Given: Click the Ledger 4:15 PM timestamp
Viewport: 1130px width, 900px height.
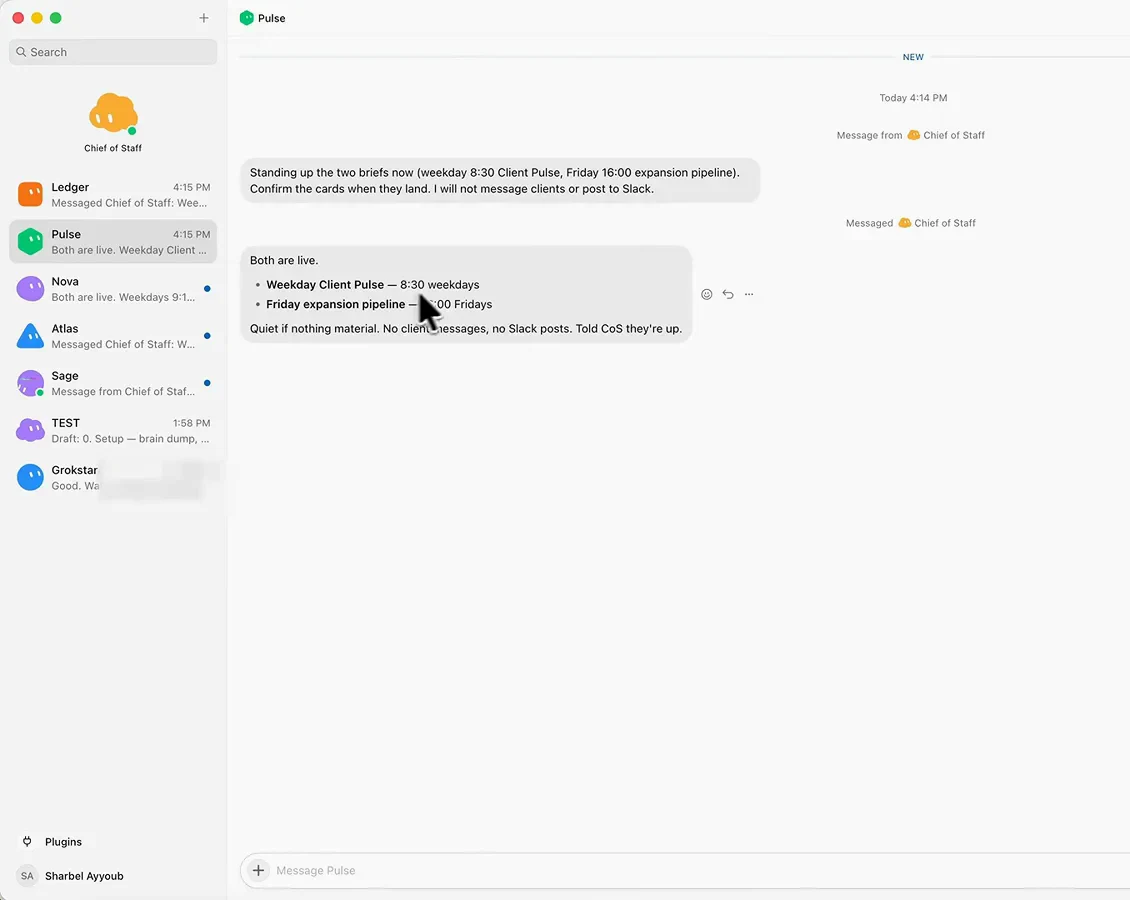Looking at the screenshot, I should 192,187.
